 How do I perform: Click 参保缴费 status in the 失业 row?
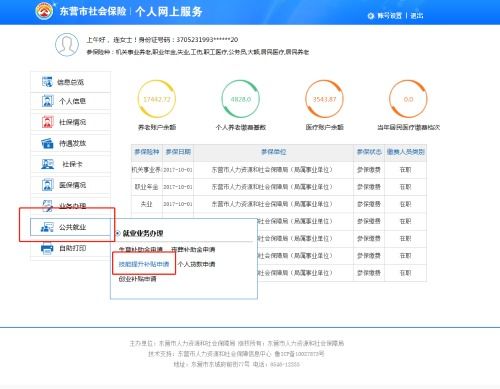(x=369, y=204)
